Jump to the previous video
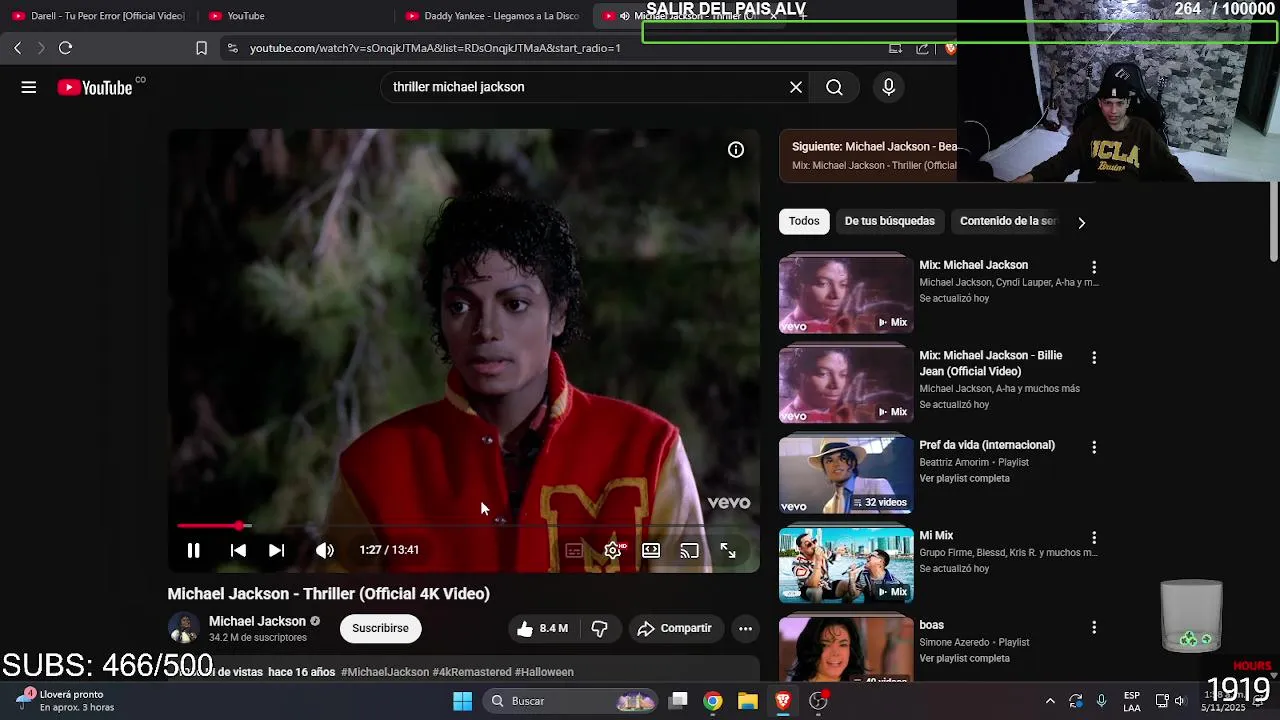Image resolution: width=1280 pixels, height=720 pixels. pos(238,550)
